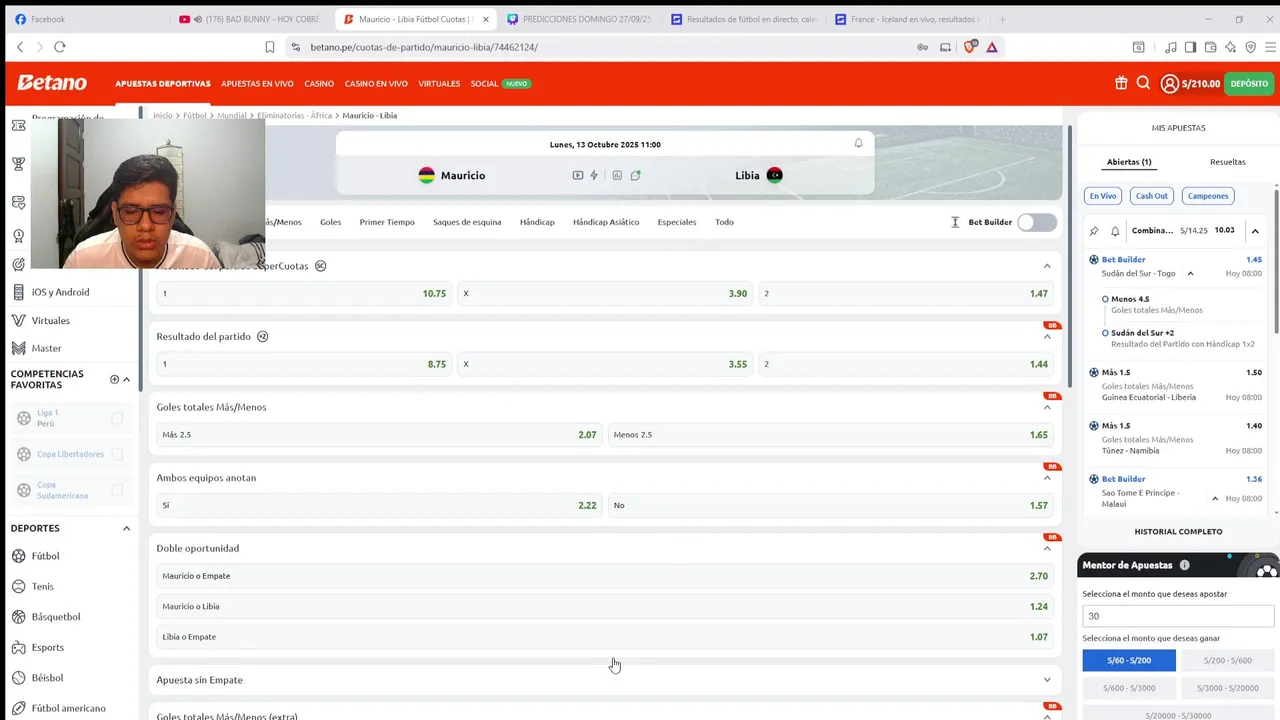Viewport: 1280px width, 720px height.
Task: Filter bets by En Vivo
Action: (x=1103, y=196)
